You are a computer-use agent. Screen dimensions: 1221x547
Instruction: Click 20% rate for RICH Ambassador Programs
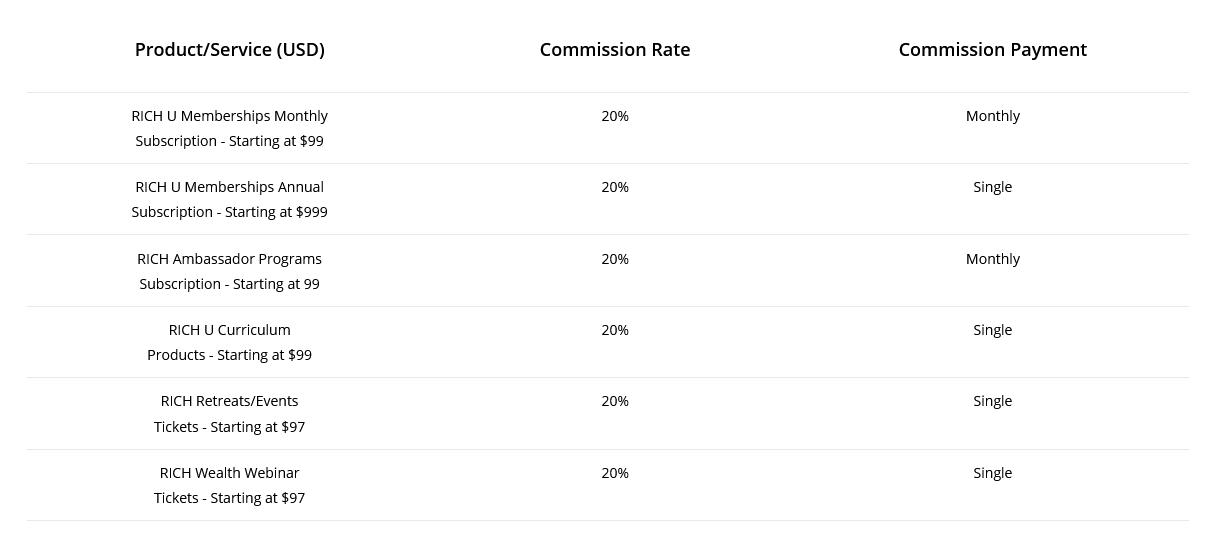tap(615, 259)
